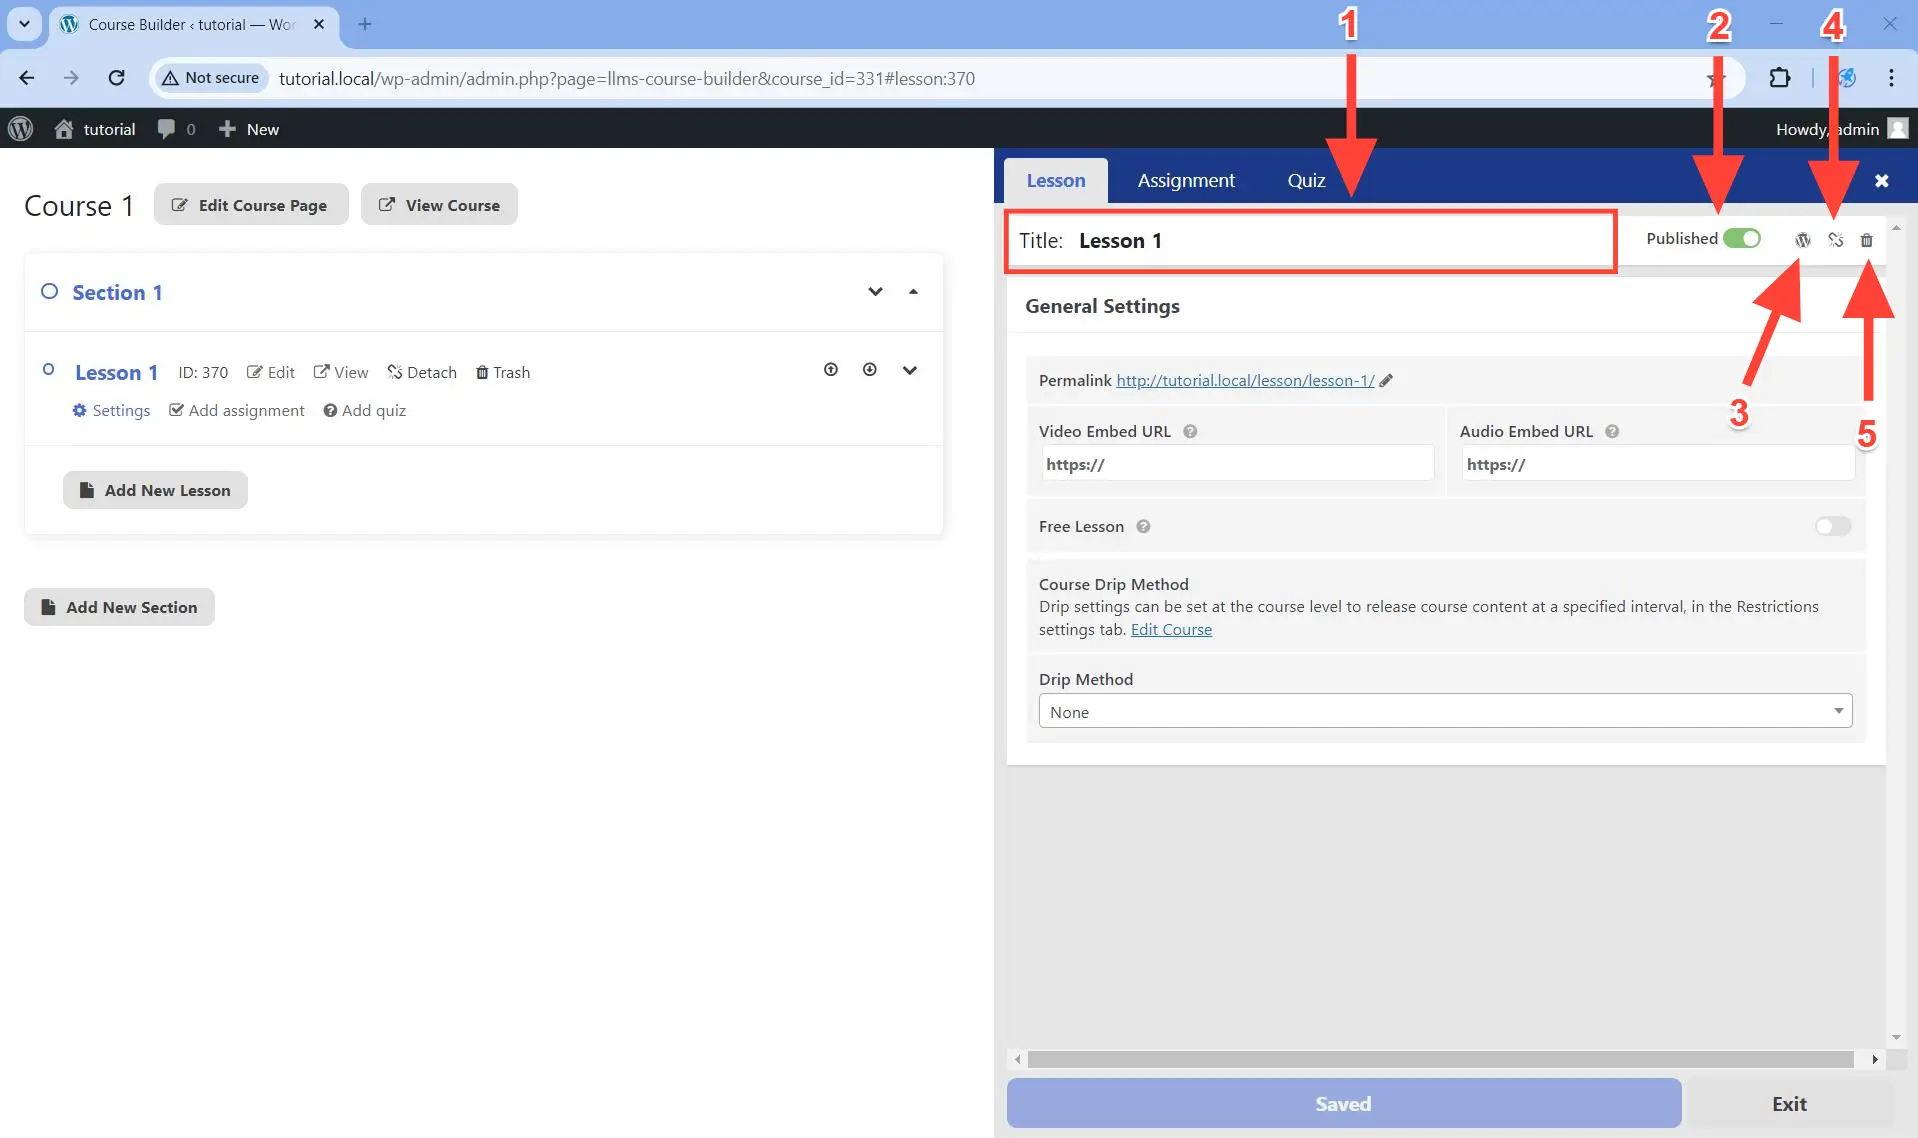The height and width of the screenshot is (1138, 1918).
Task: Click the Section 1 title
Action: point(117,292)
